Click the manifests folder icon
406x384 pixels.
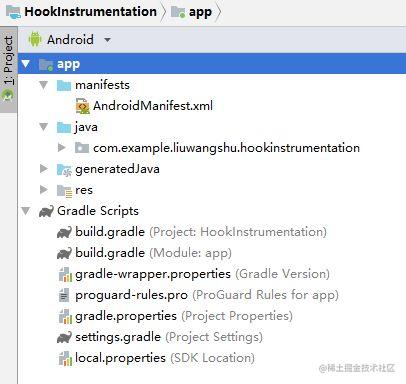pos(64,85)
